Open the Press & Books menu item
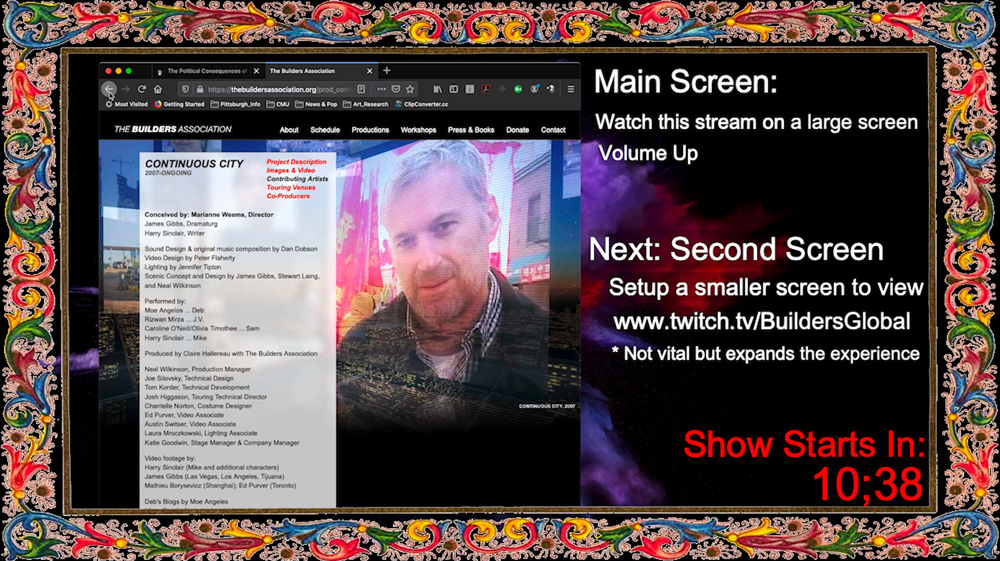The width and height of the screenshot is (1000, 561). (x=471, y=130)
